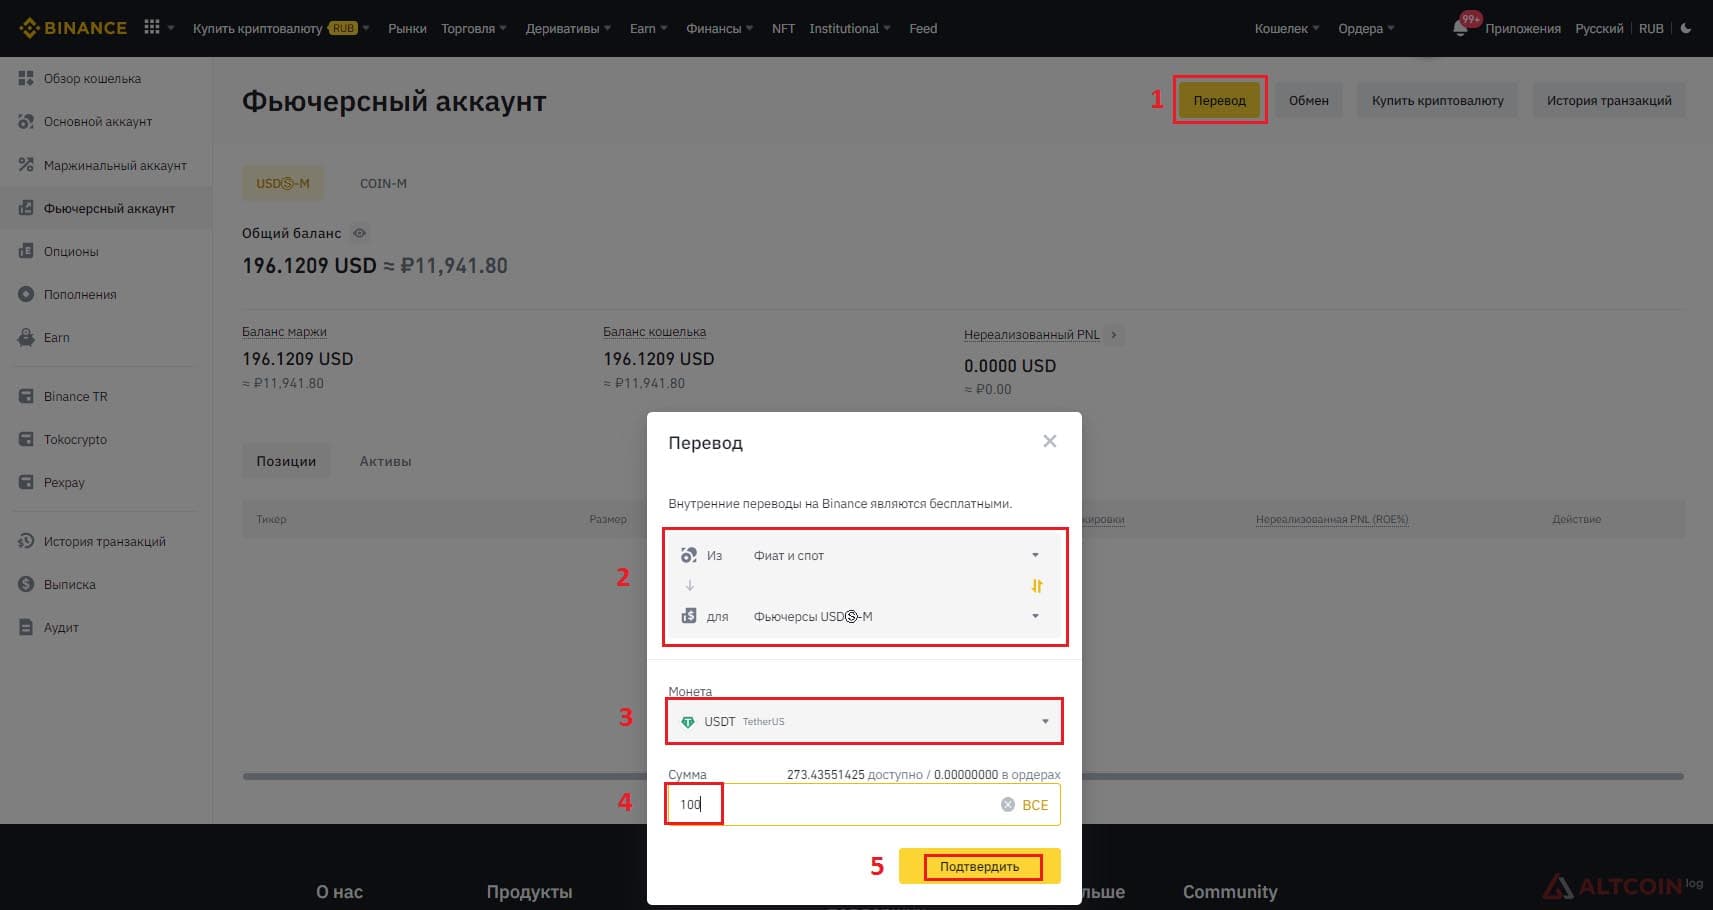The image size is (1713, 910).
Task: Open the apps grid menu icon
Action: point(152,27)
